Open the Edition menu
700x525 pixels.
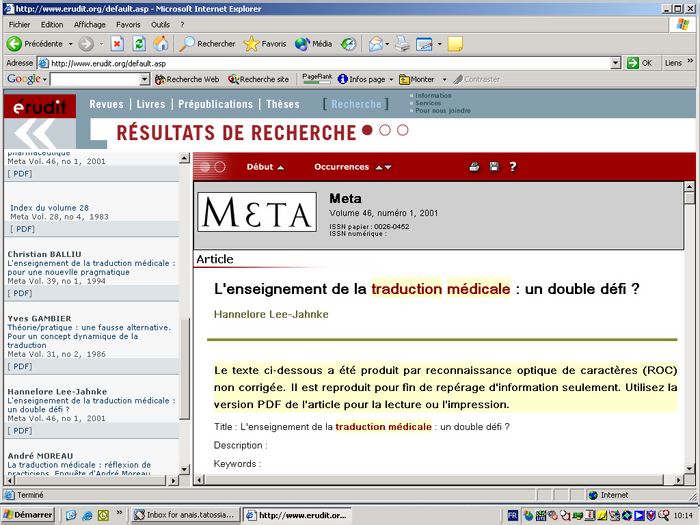52,25
